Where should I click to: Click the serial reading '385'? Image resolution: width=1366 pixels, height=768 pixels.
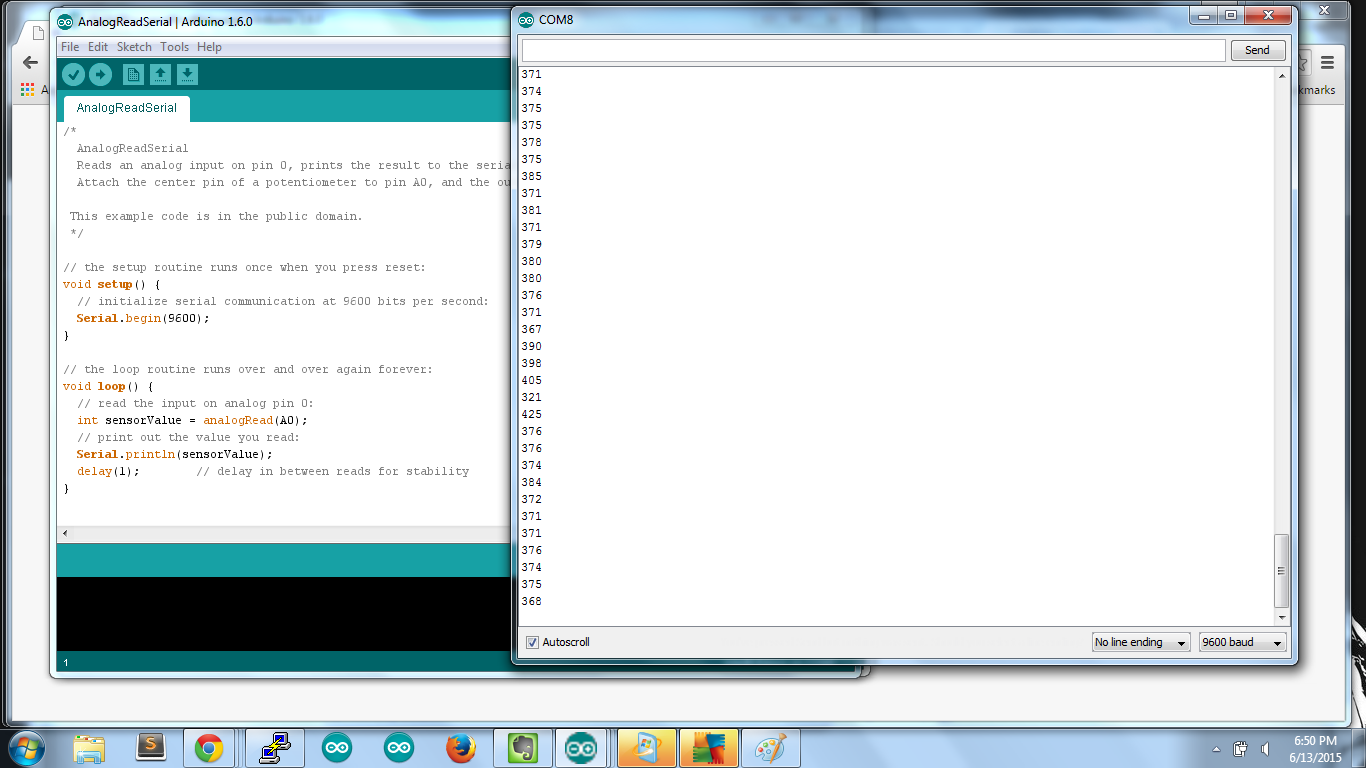click(531, 176)
